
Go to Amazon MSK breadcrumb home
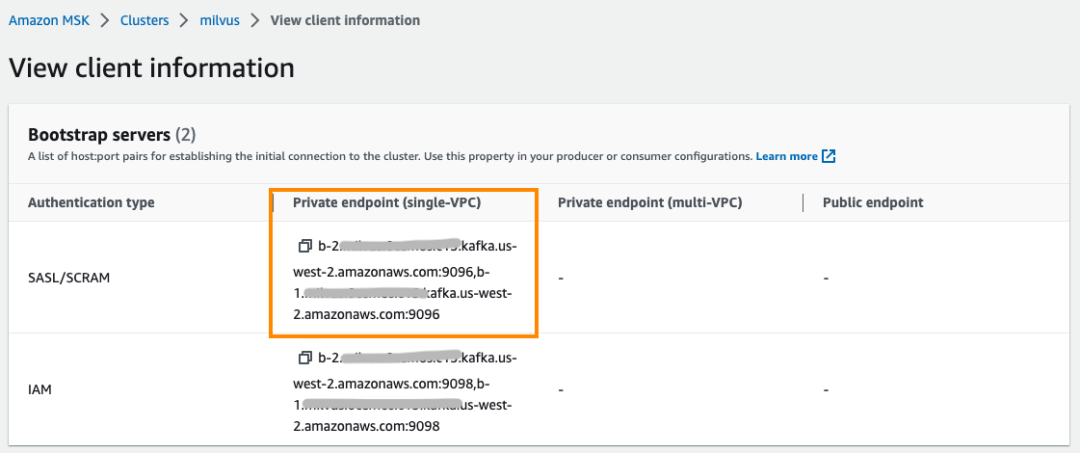pos(49,20)
